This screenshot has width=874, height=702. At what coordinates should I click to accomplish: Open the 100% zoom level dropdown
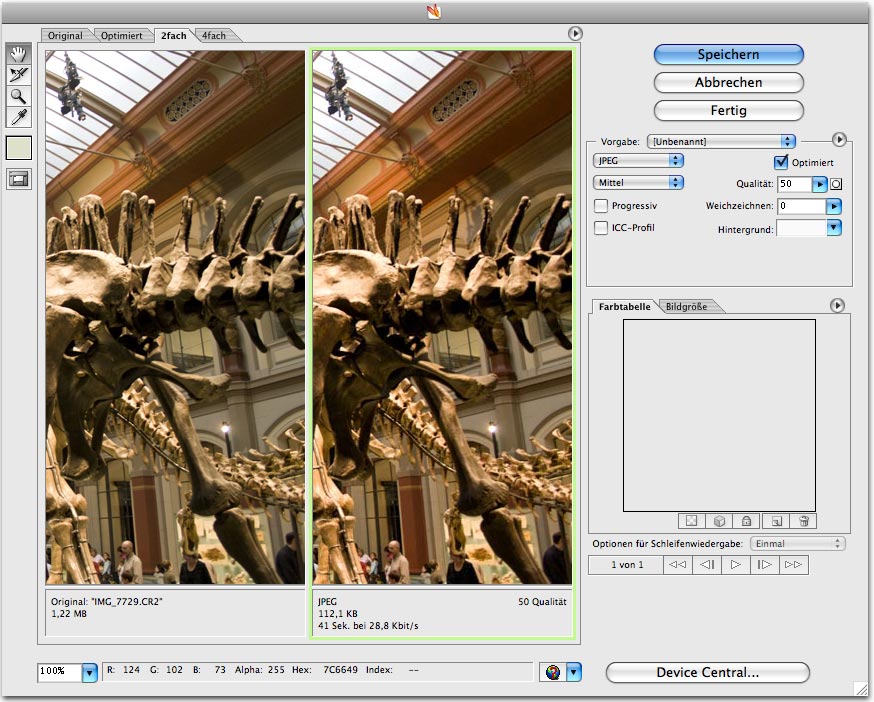coord(89,673)
